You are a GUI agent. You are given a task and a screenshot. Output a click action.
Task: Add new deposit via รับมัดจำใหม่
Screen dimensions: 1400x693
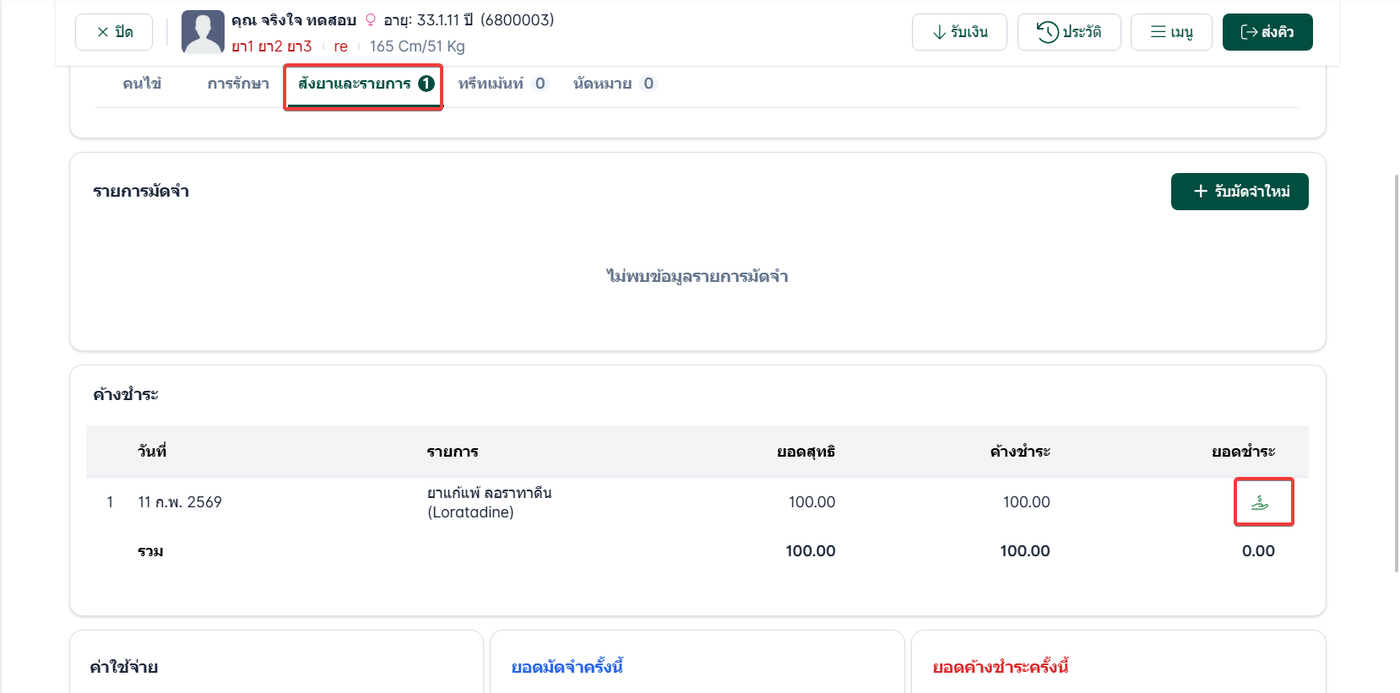(1240, 192)
